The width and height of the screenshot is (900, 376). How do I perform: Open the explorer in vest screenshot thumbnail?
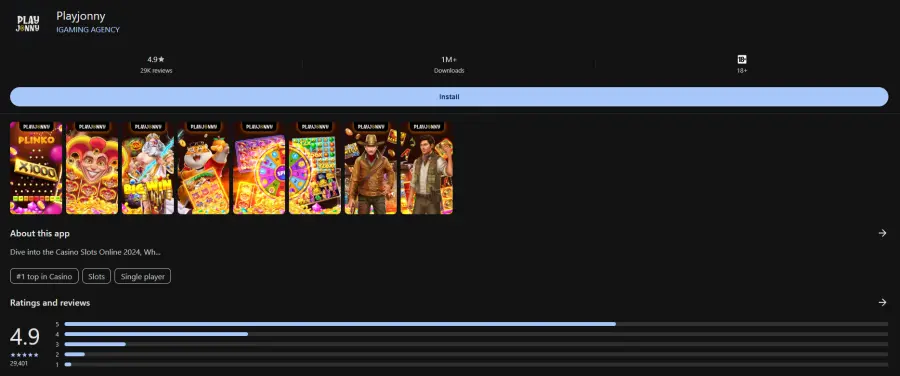[426, 168]
